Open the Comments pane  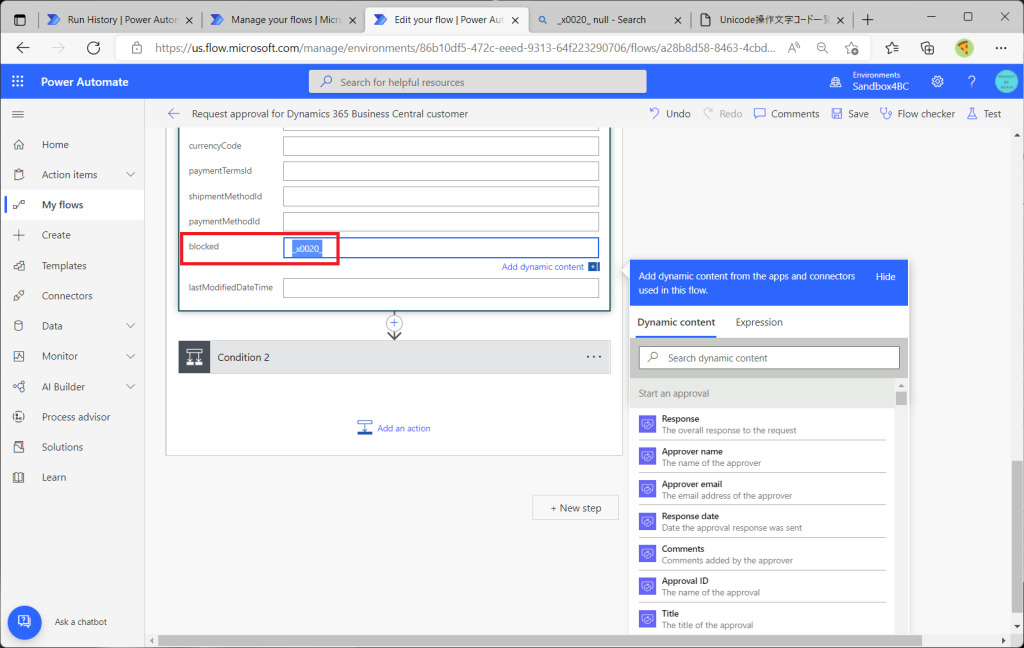coord(786,114)
